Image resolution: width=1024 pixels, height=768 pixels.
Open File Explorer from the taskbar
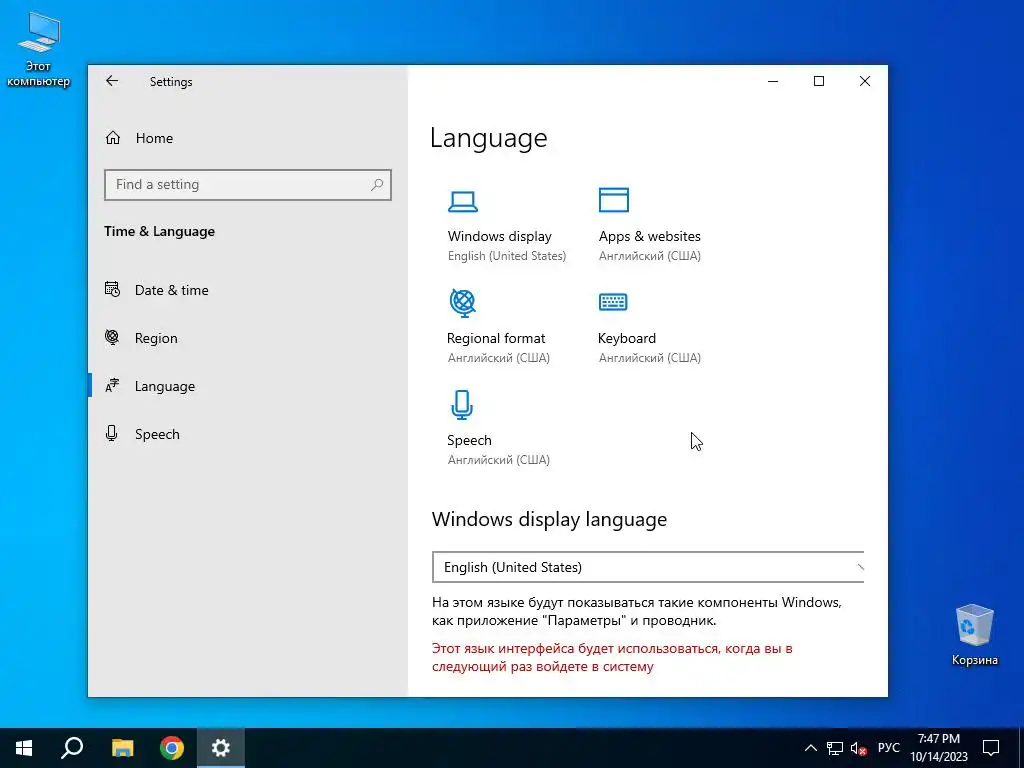coord(122,748)
